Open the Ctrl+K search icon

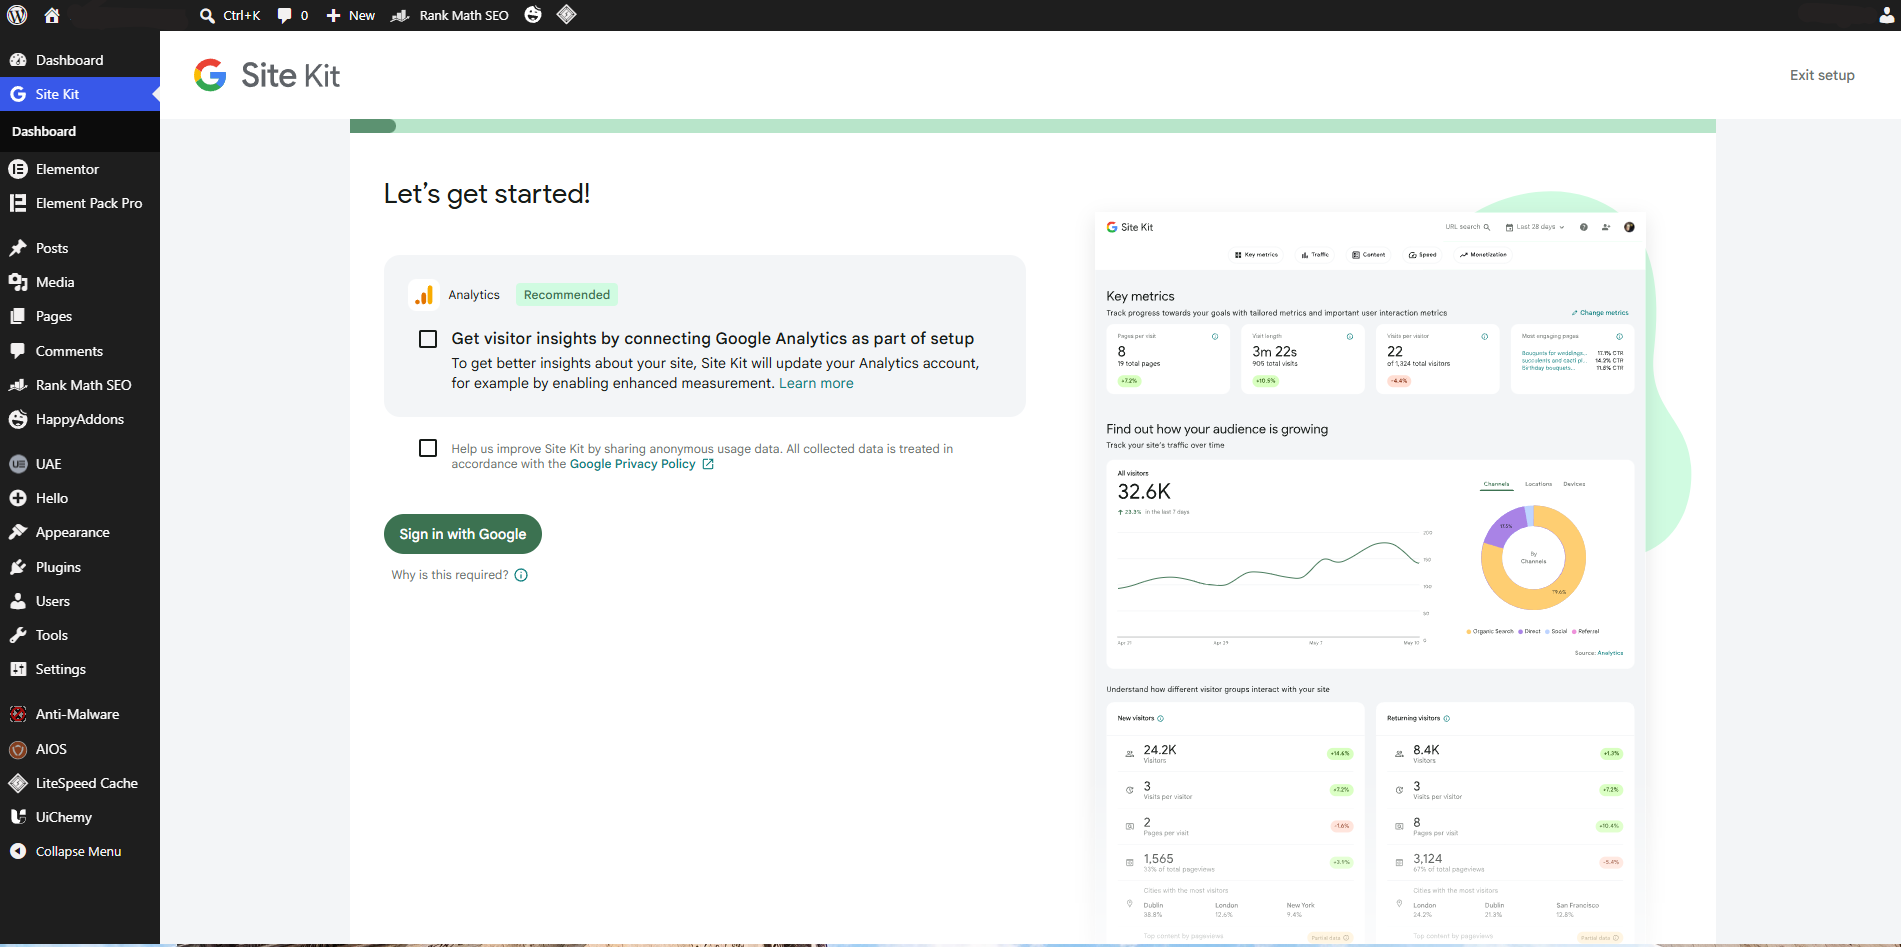coord(207,15)
